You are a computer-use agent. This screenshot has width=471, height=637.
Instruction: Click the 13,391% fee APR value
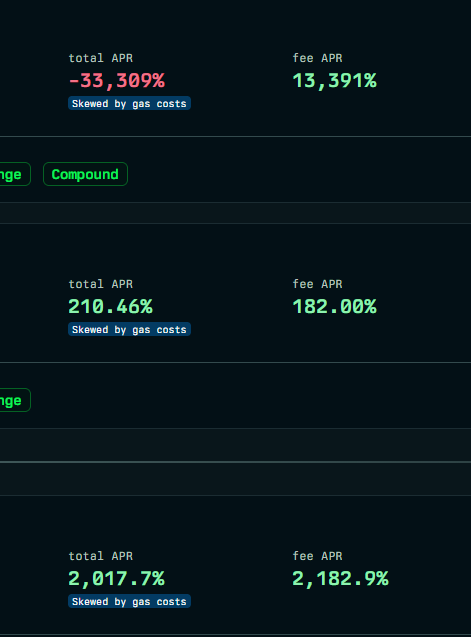click(x=334, y=80)
